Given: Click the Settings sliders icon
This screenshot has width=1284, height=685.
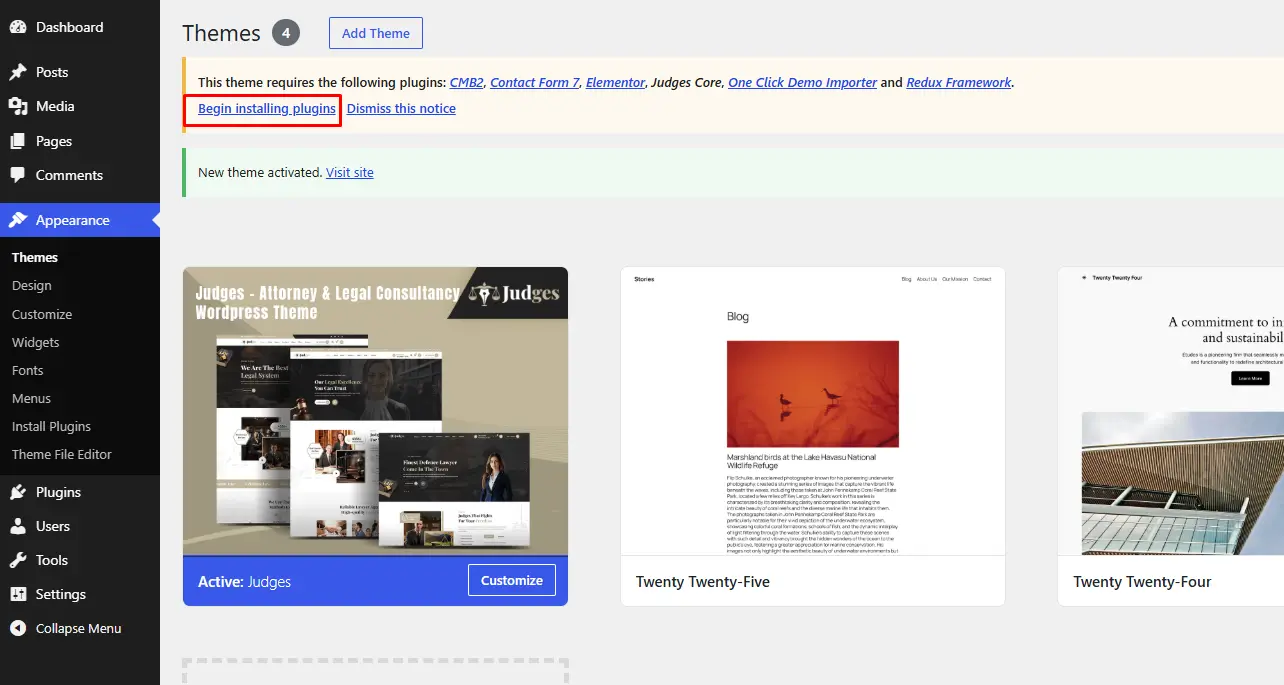Looking at the screenshot, I should coord(18,594).
